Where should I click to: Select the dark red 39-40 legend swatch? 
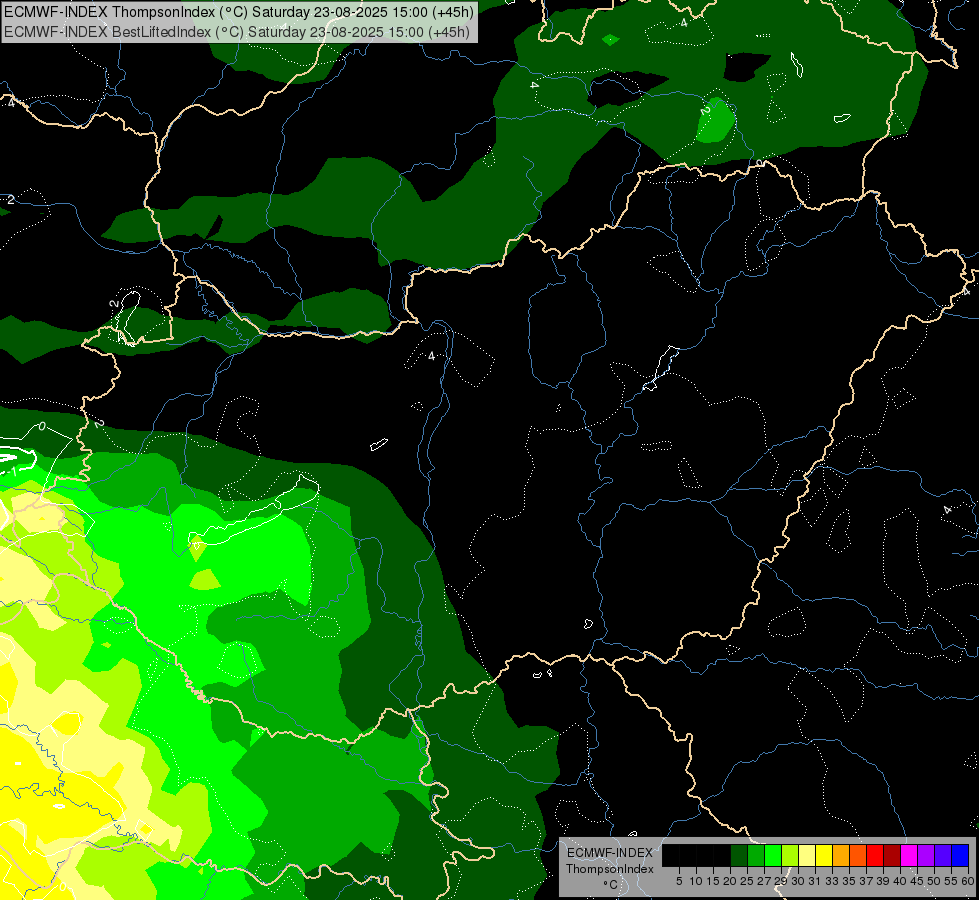point(892,855)
